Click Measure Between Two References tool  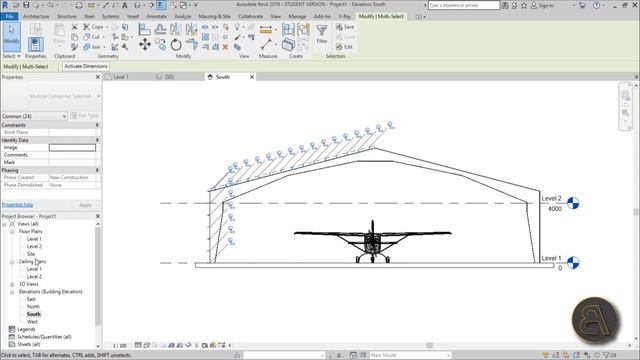click(266, 44)
